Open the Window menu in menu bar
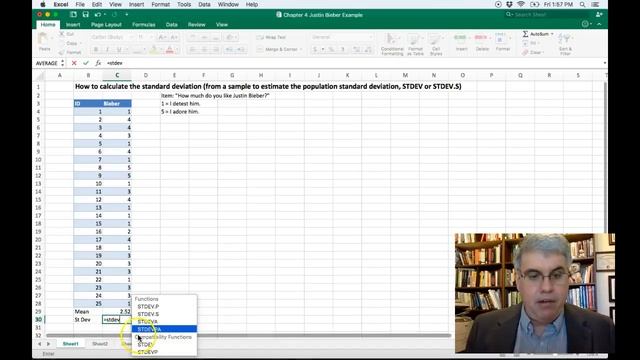The image size is (640, 360). tap(228, 4)
